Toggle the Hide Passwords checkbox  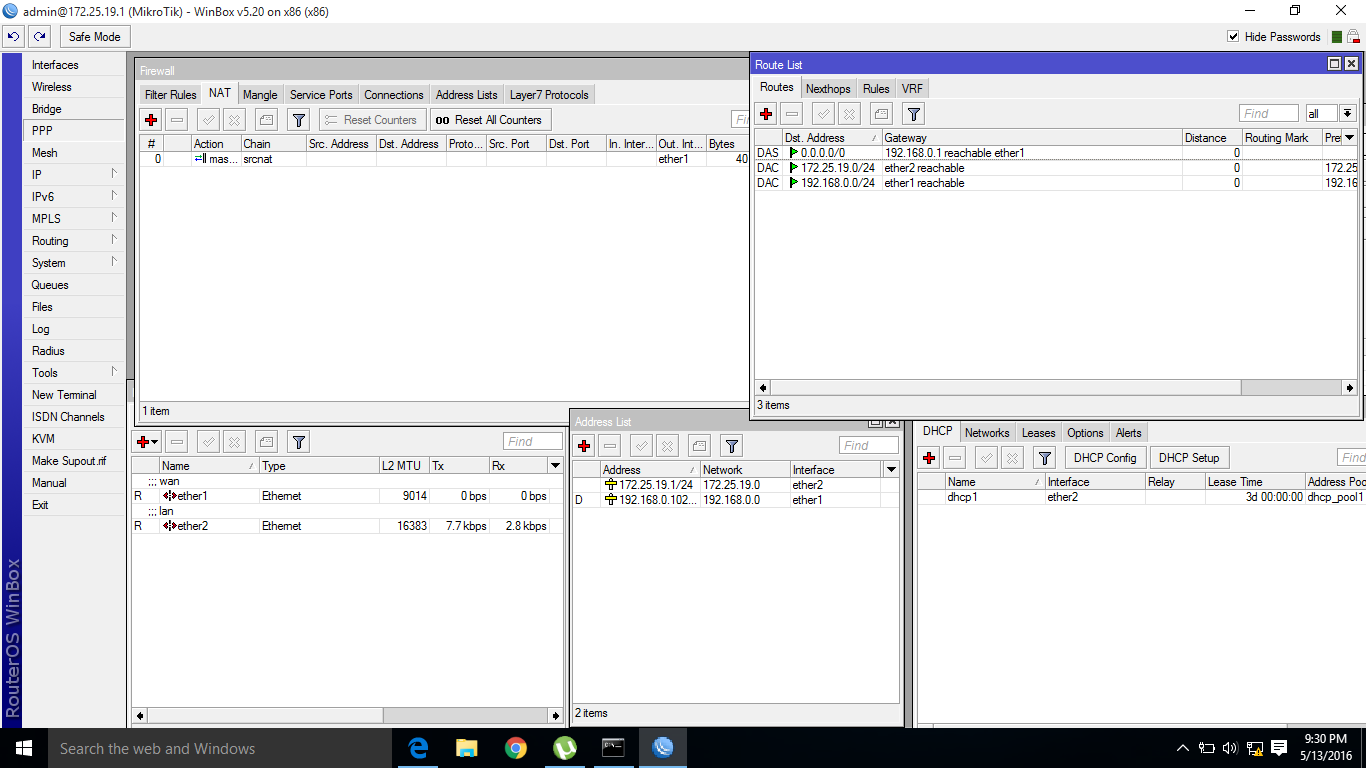1233,37
